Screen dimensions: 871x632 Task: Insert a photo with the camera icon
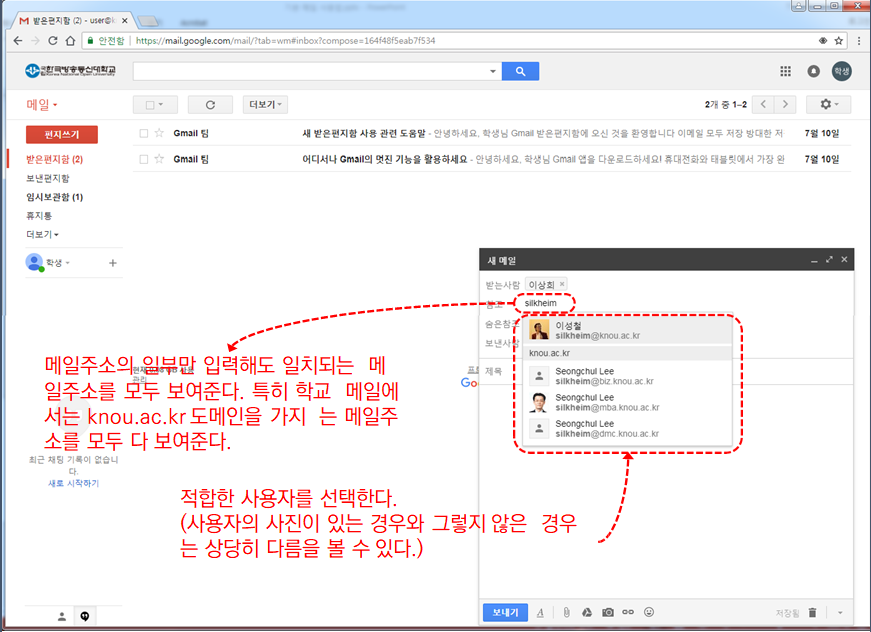click(x=608, y=612)
